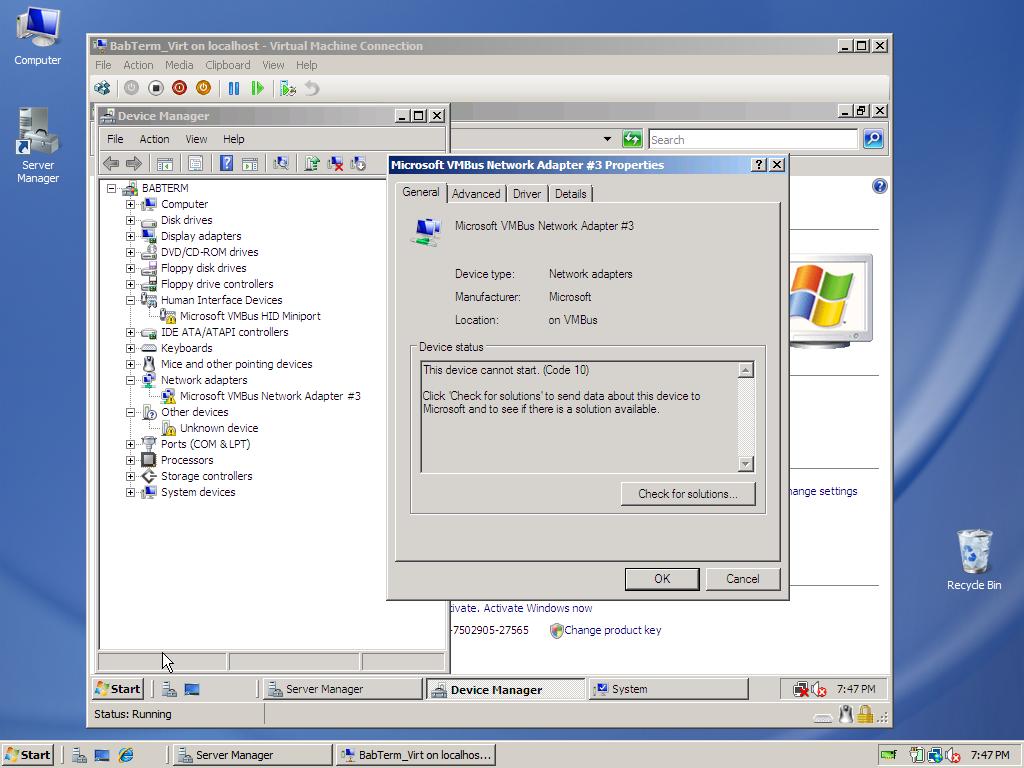The width and height of the screenshot is (1024, 768).
Task: Open the View menu in Device Manager
Action: [196, 139]
